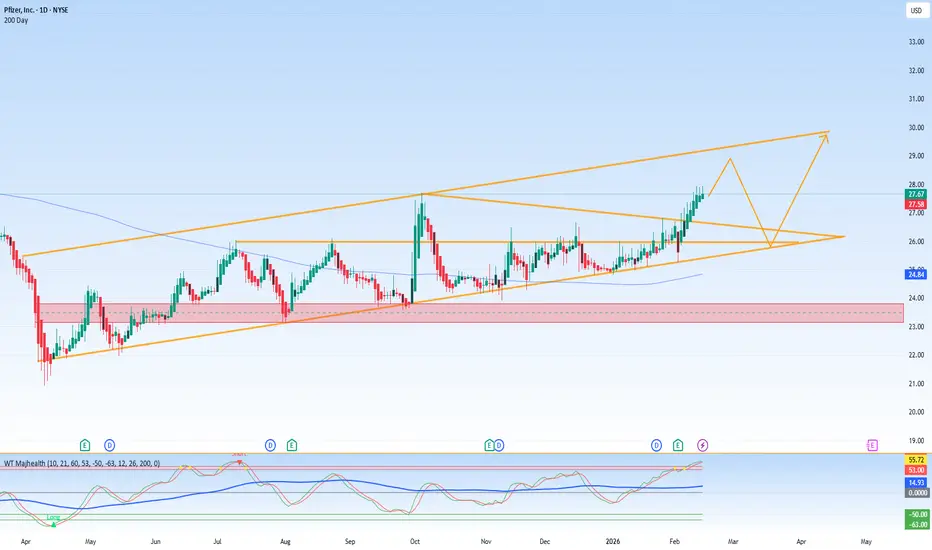932x550 pixels.
Task: Click the upcoming purple earnings marker in May
Action: click(872, 445)
